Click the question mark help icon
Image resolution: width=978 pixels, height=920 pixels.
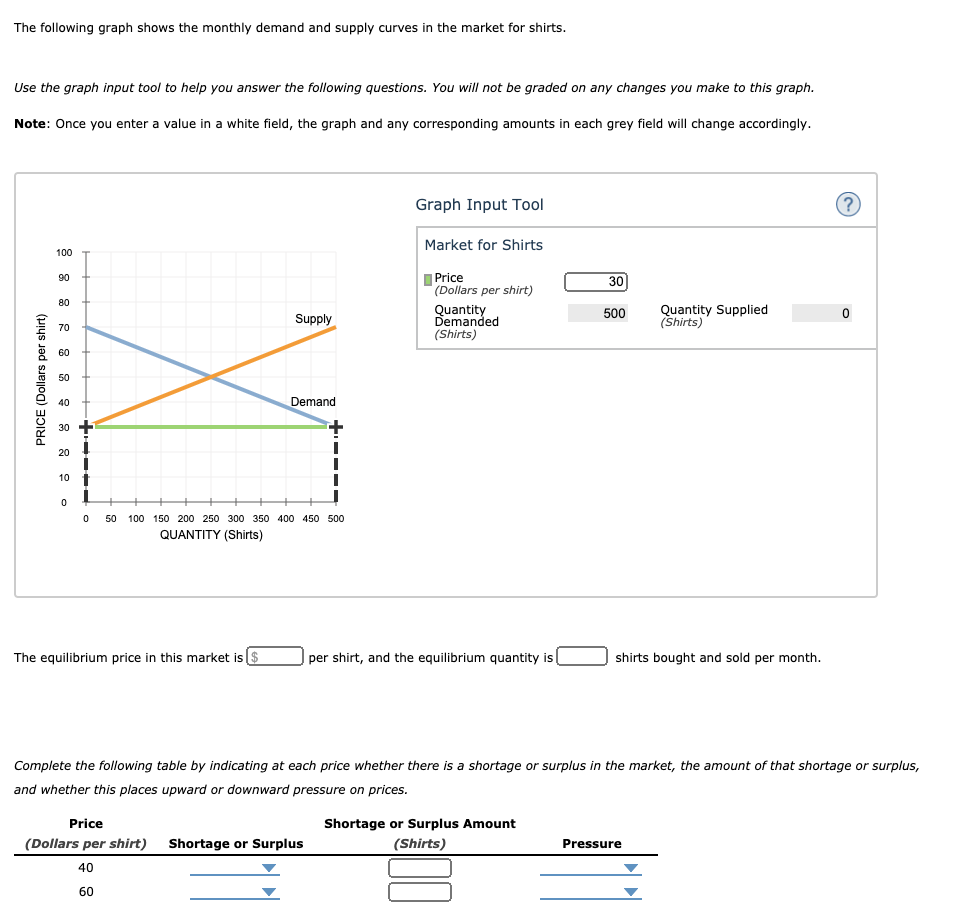pos(849,203)
